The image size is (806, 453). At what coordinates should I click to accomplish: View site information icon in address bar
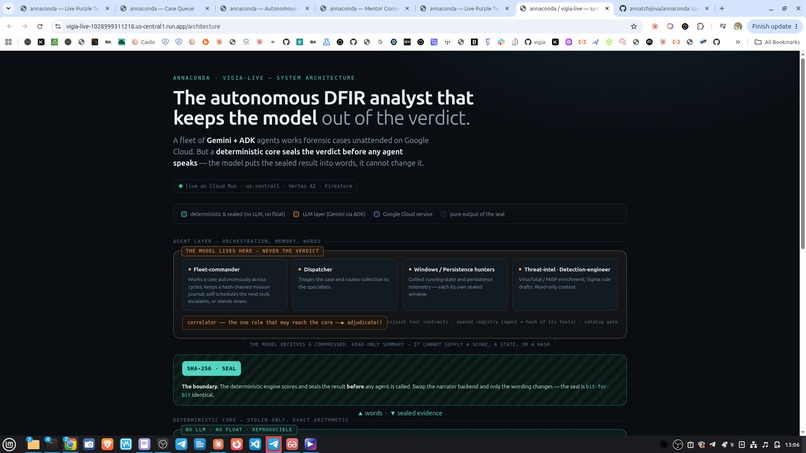tap(58, 26)
